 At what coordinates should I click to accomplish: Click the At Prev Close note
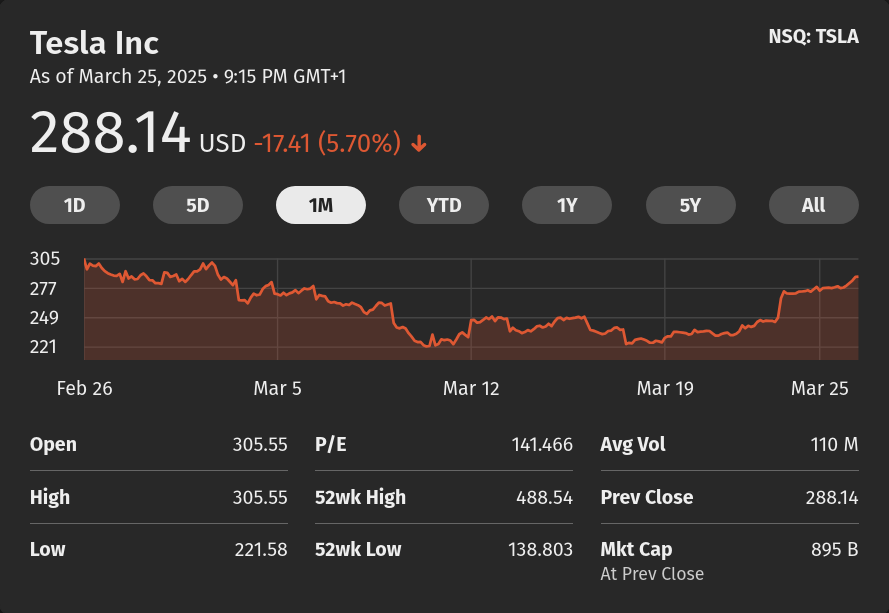point(652,574)
